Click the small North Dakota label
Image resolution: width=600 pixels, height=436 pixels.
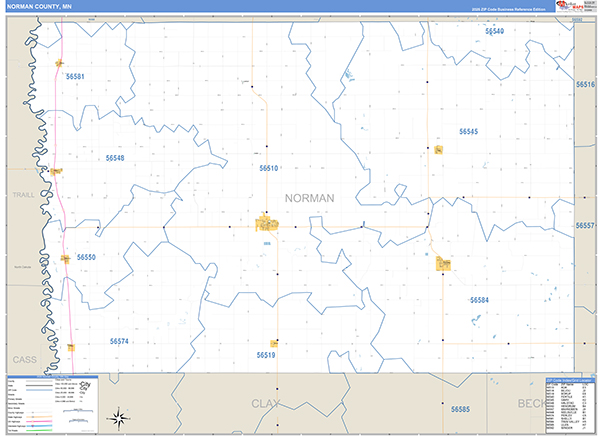tap(23, 267)
